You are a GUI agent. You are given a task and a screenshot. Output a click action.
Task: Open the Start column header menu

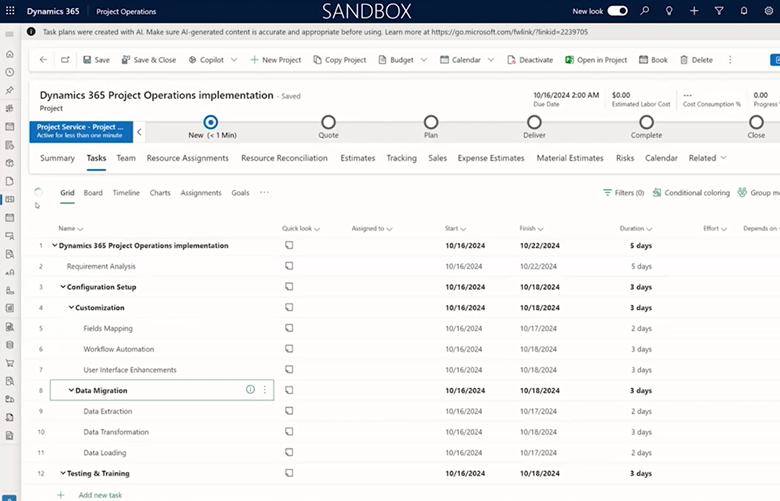point(455,228)
